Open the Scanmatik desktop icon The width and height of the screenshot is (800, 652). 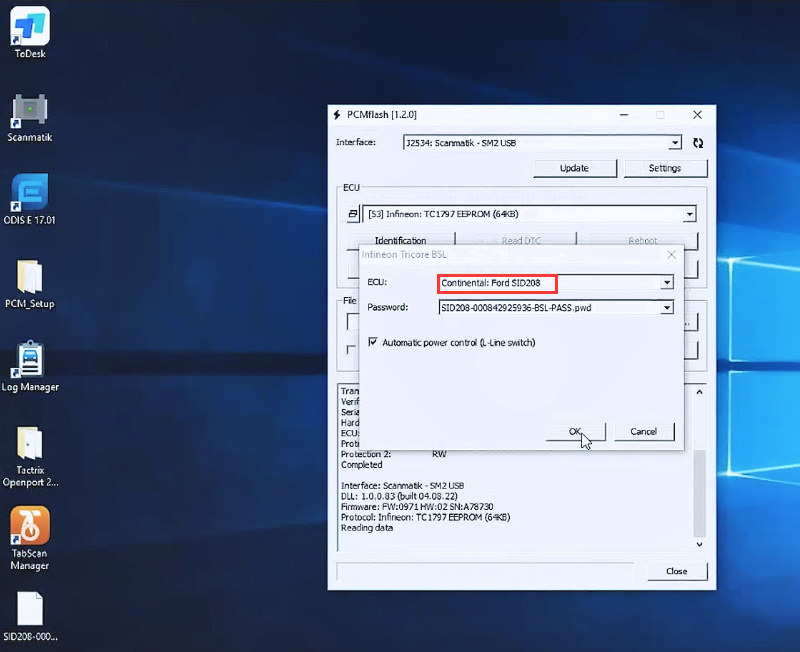(x=30, y=112)
